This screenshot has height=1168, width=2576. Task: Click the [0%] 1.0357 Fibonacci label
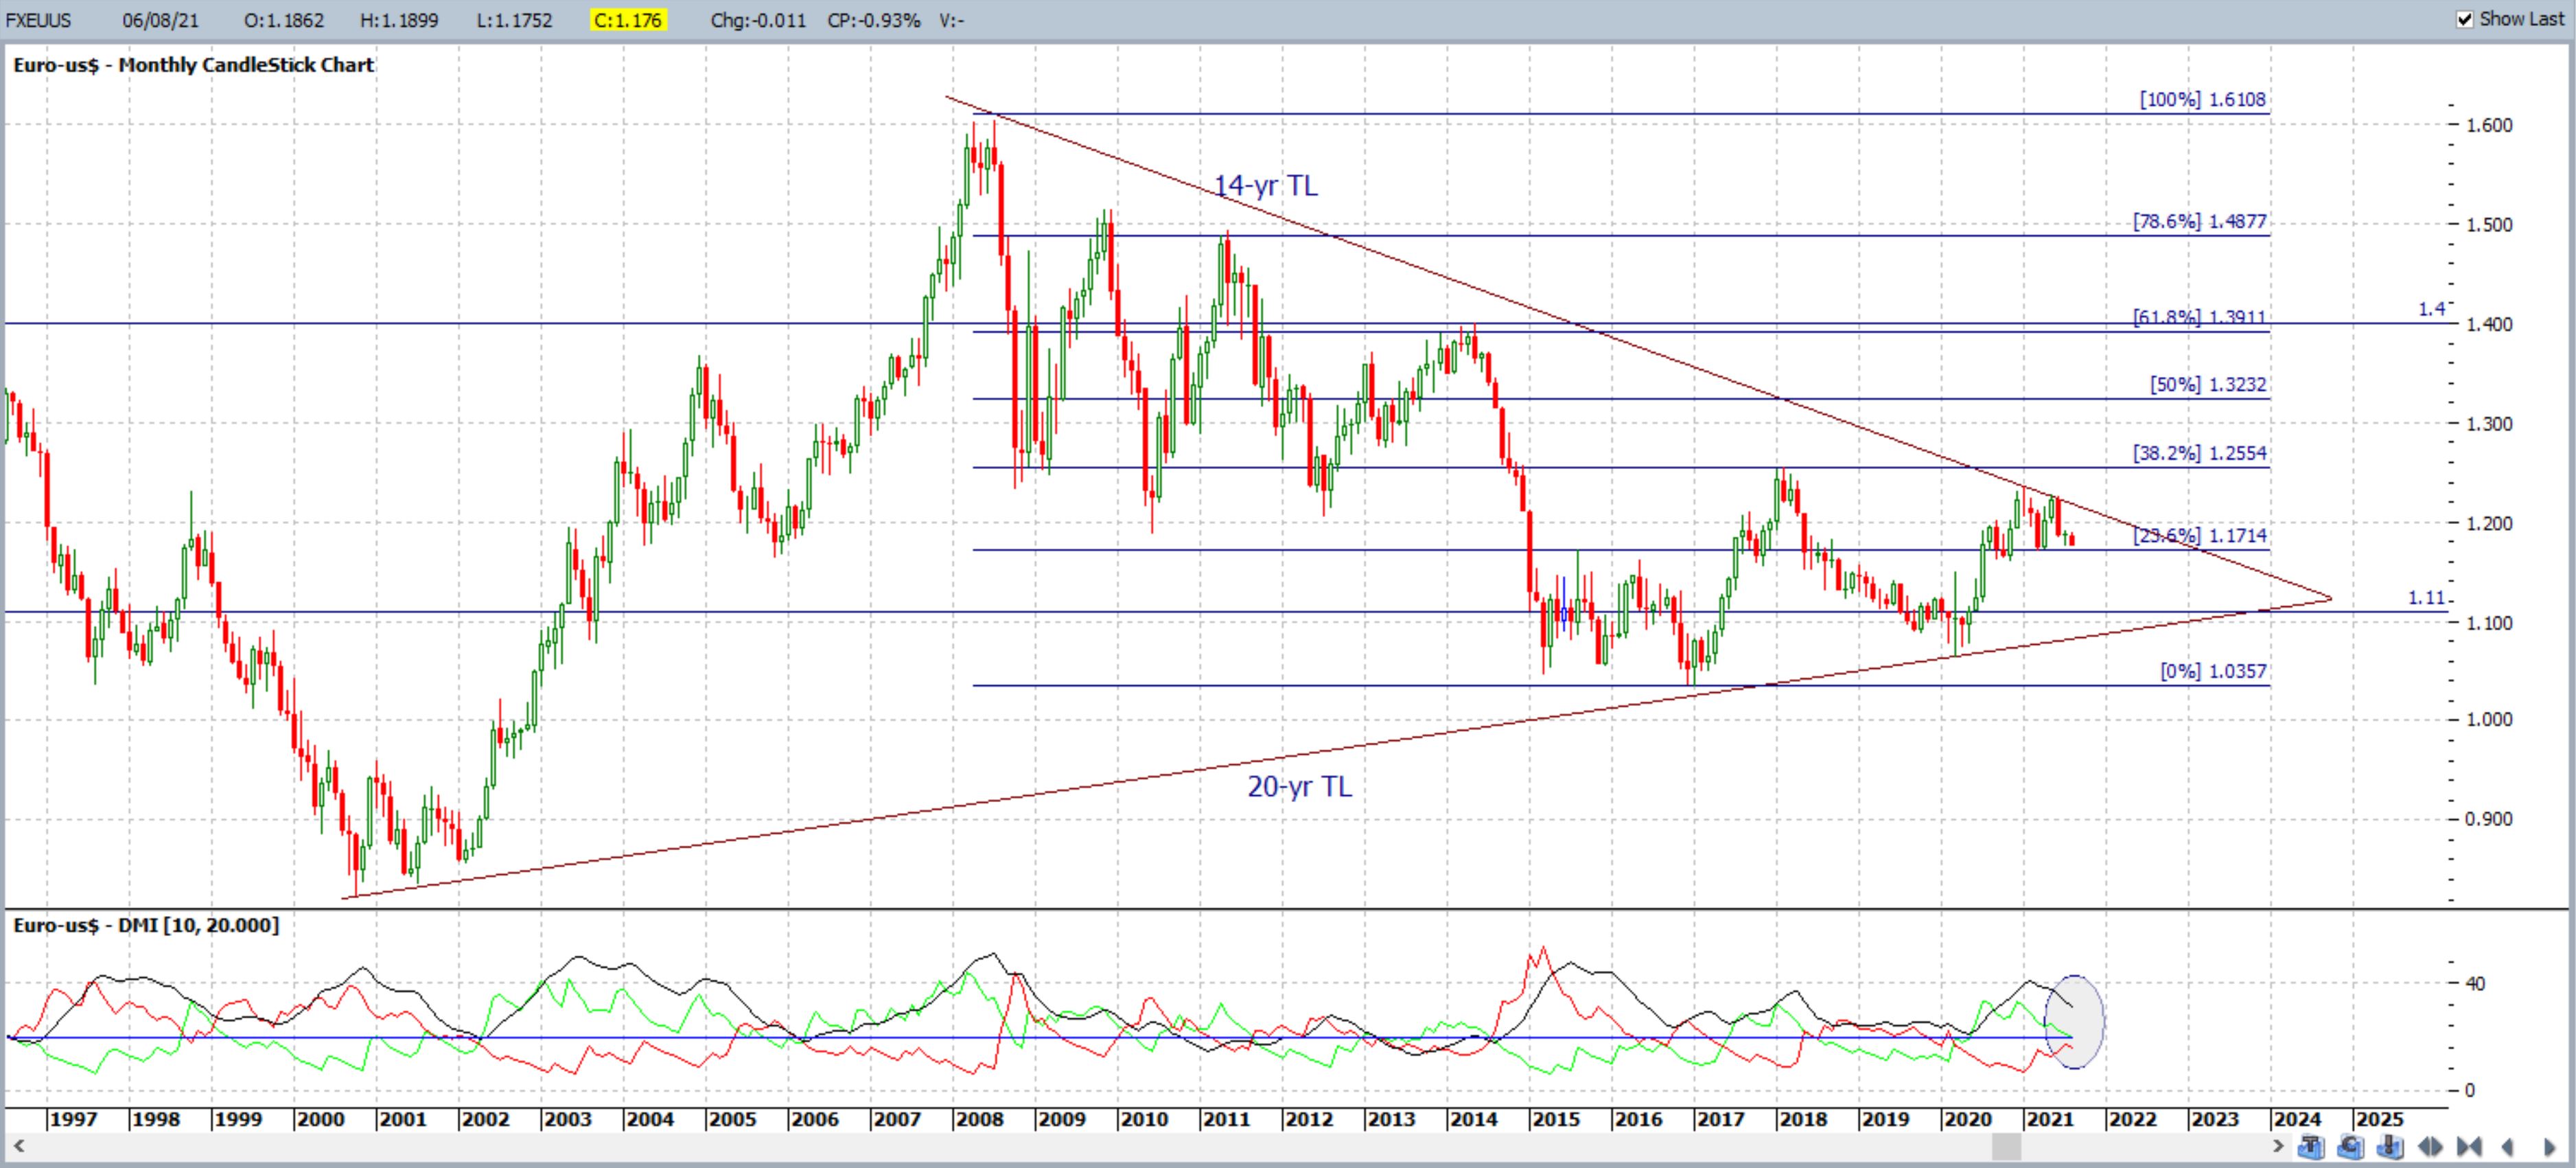(x=2213, y=671)
